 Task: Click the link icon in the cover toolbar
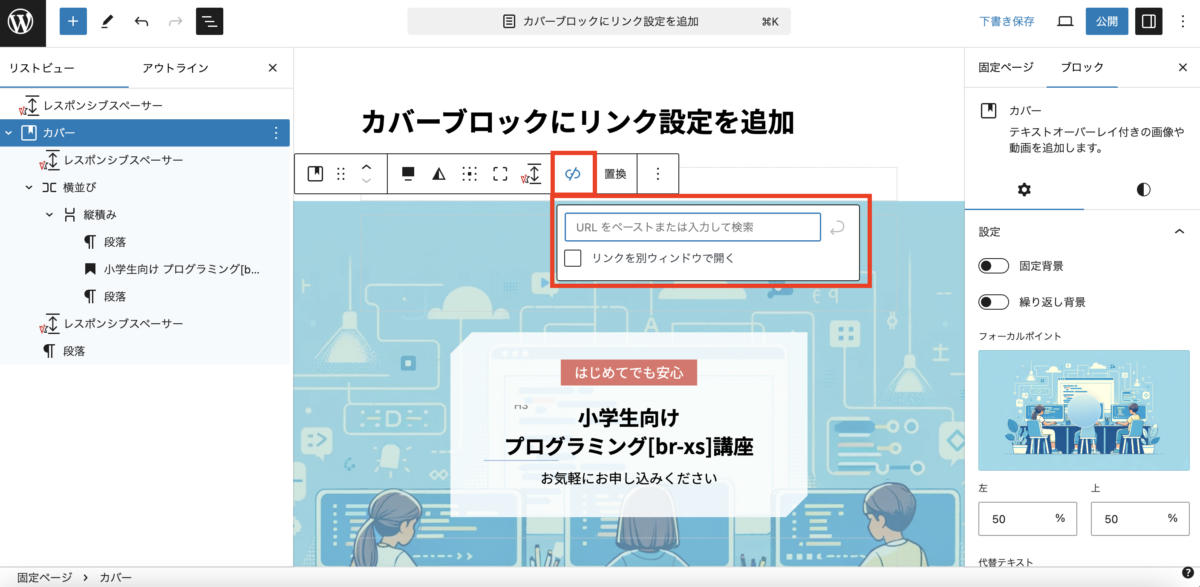pos(573,173)
